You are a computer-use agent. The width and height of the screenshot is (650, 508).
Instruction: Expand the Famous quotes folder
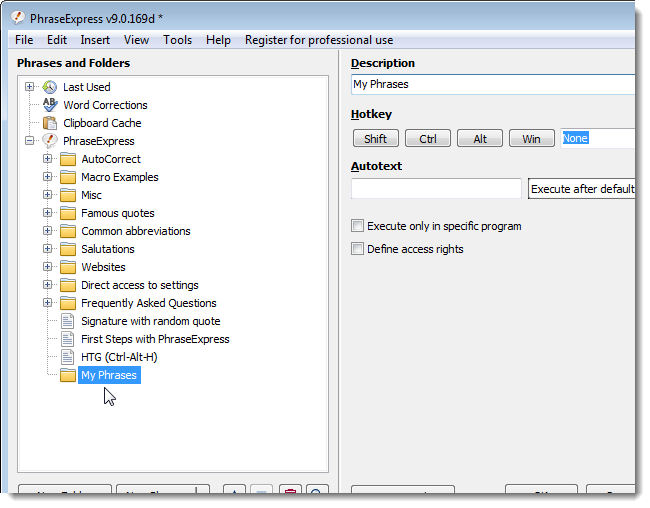click(47, 213)
